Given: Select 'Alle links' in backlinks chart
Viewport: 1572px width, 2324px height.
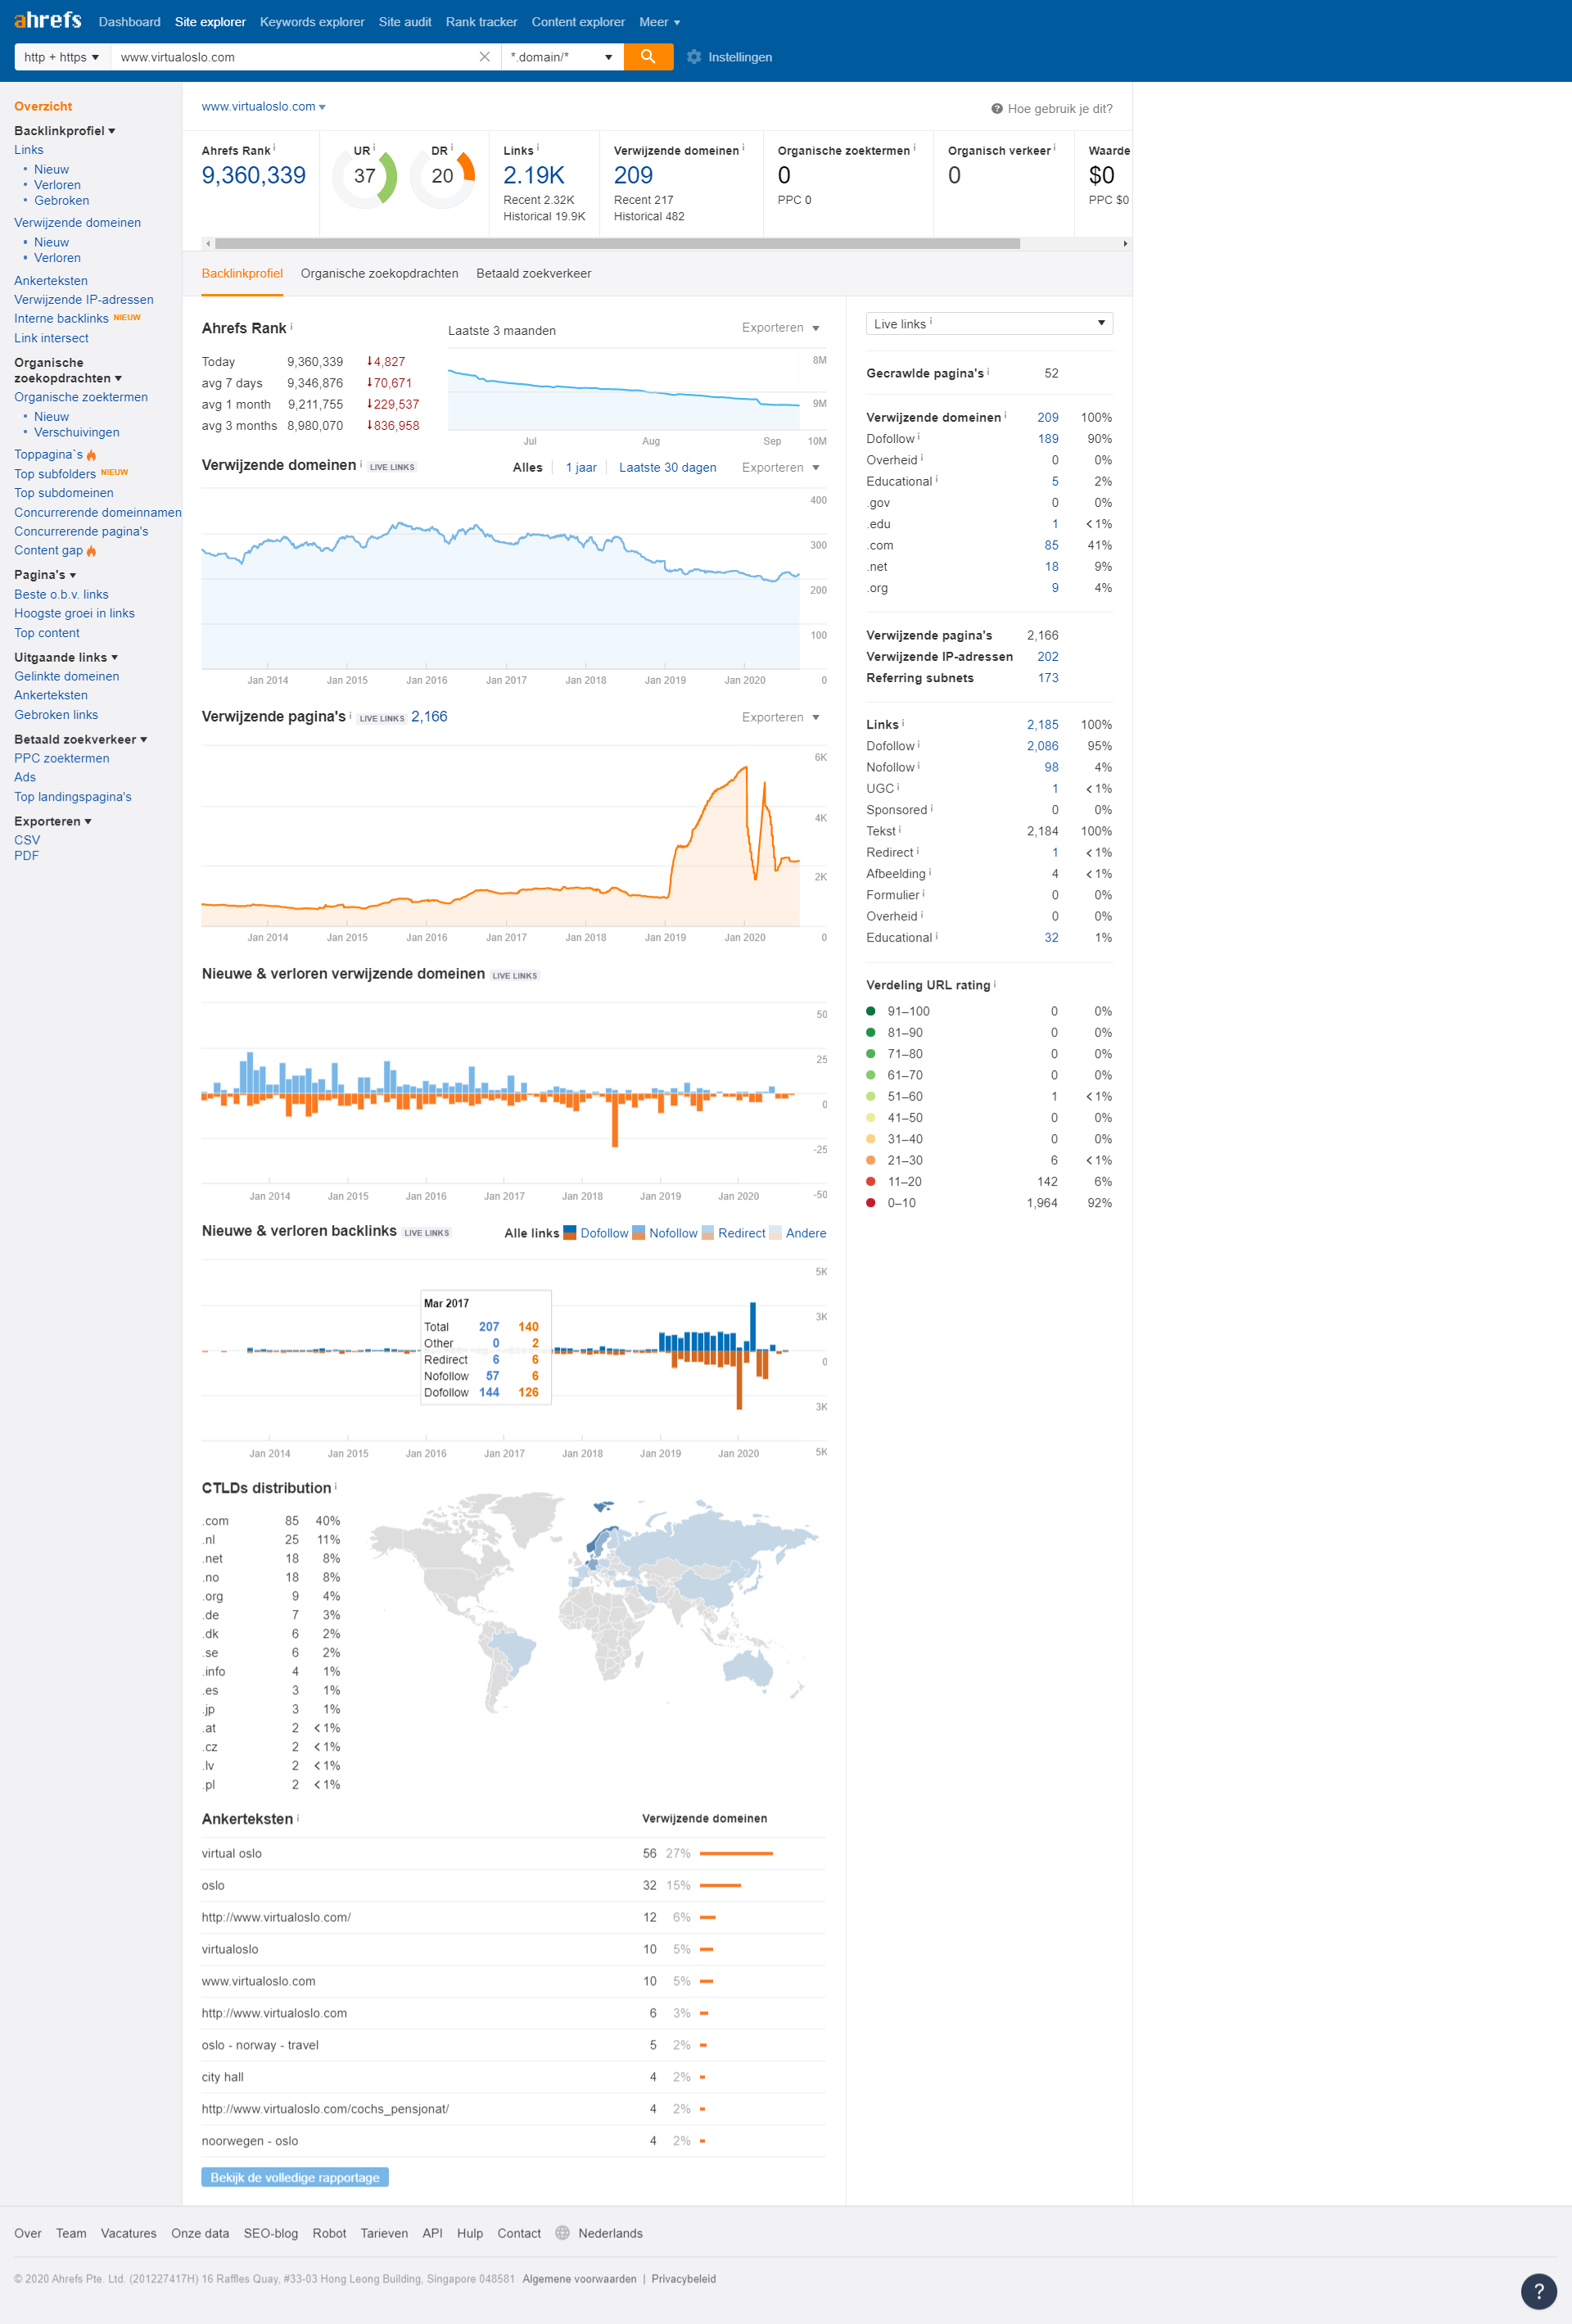Looking at the screenshot, I should tap(531, 1233).
